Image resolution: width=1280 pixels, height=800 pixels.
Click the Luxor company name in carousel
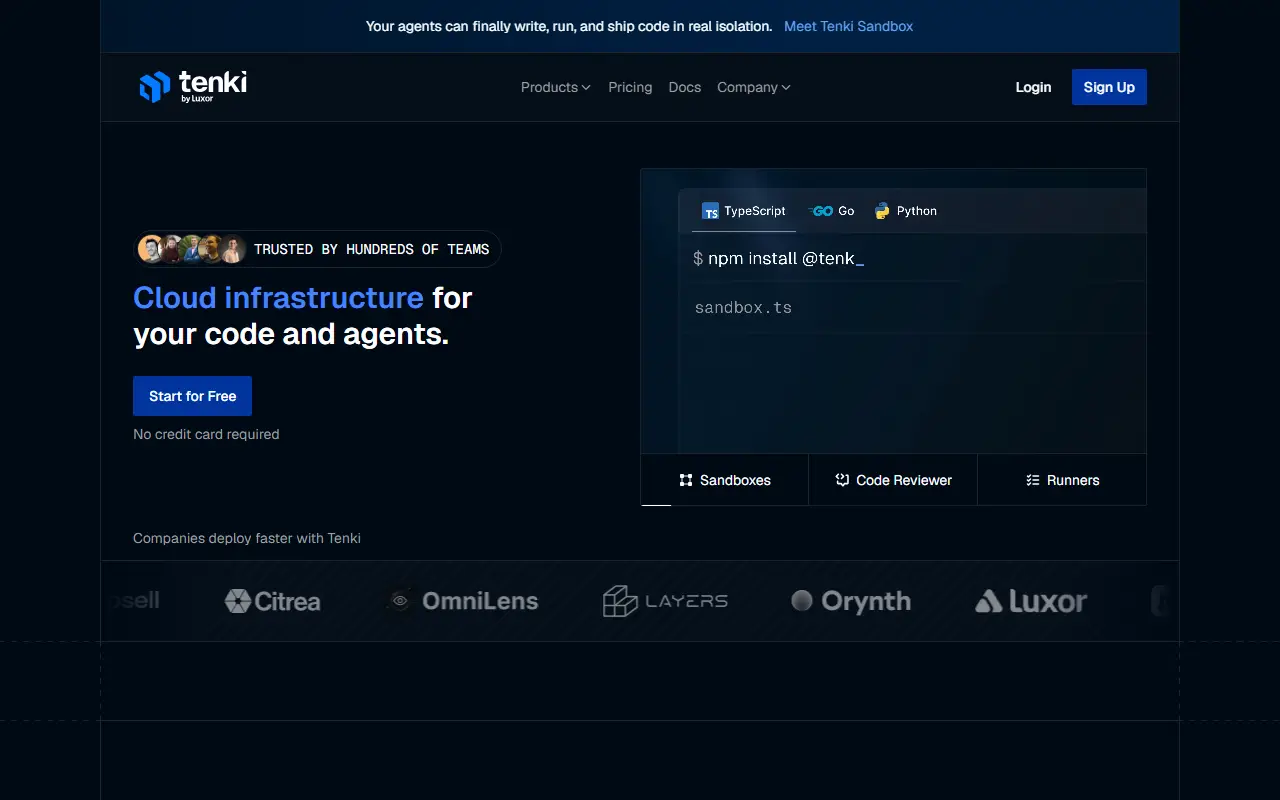click(x=1048, y=601)
